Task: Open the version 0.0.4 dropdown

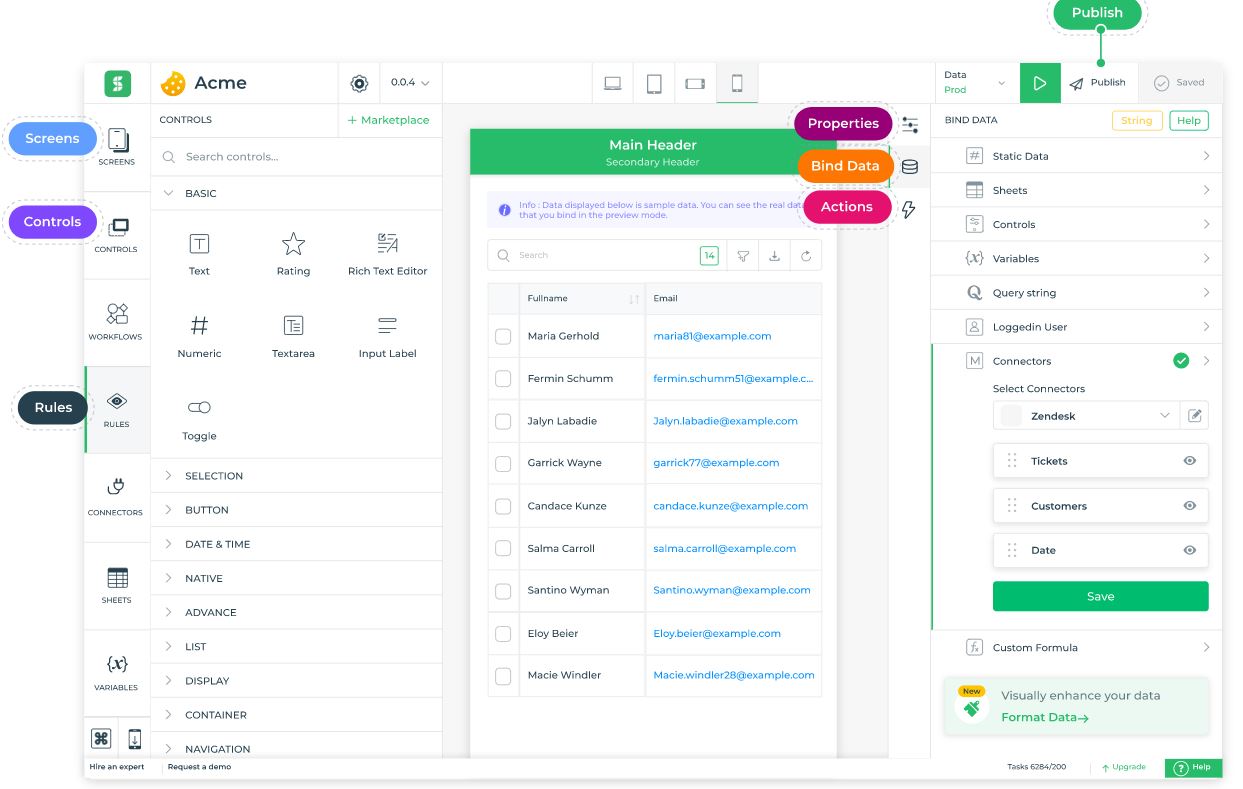Action: pyautogui.click(x=410, y=83)
